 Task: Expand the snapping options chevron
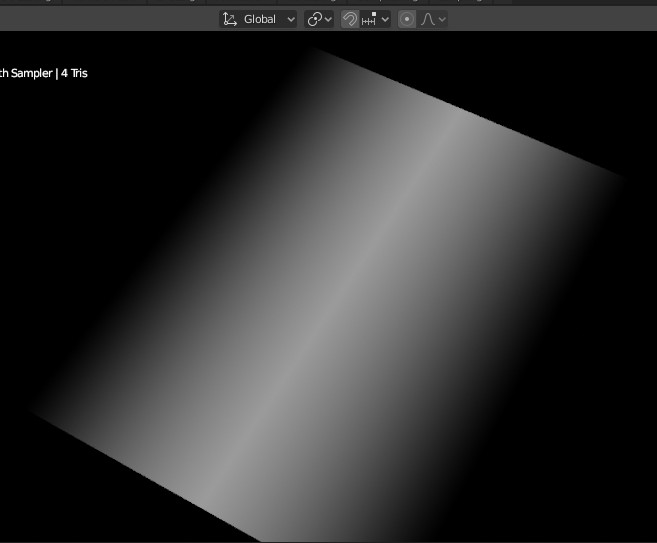pyautogui.click(x=385, y=19)
